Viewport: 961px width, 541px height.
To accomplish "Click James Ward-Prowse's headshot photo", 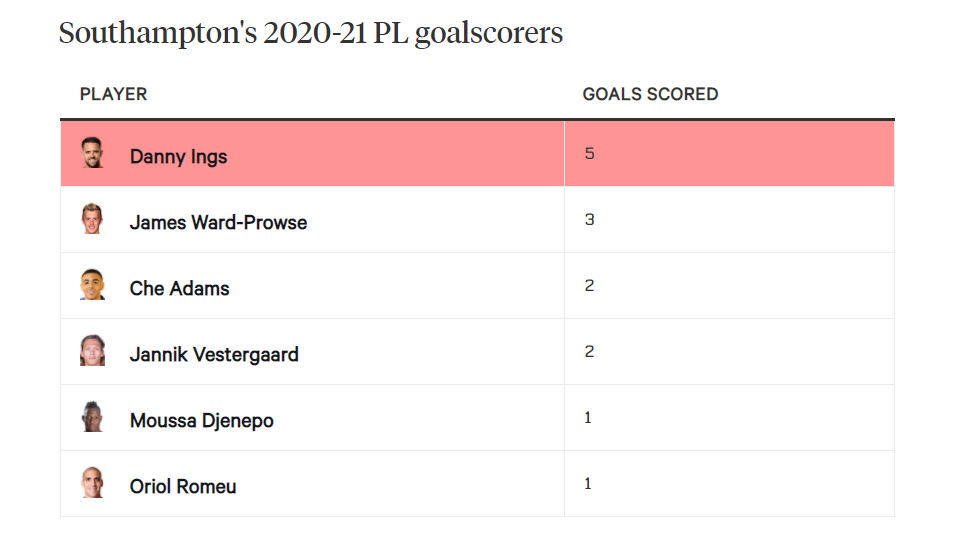I will point(93,219).
